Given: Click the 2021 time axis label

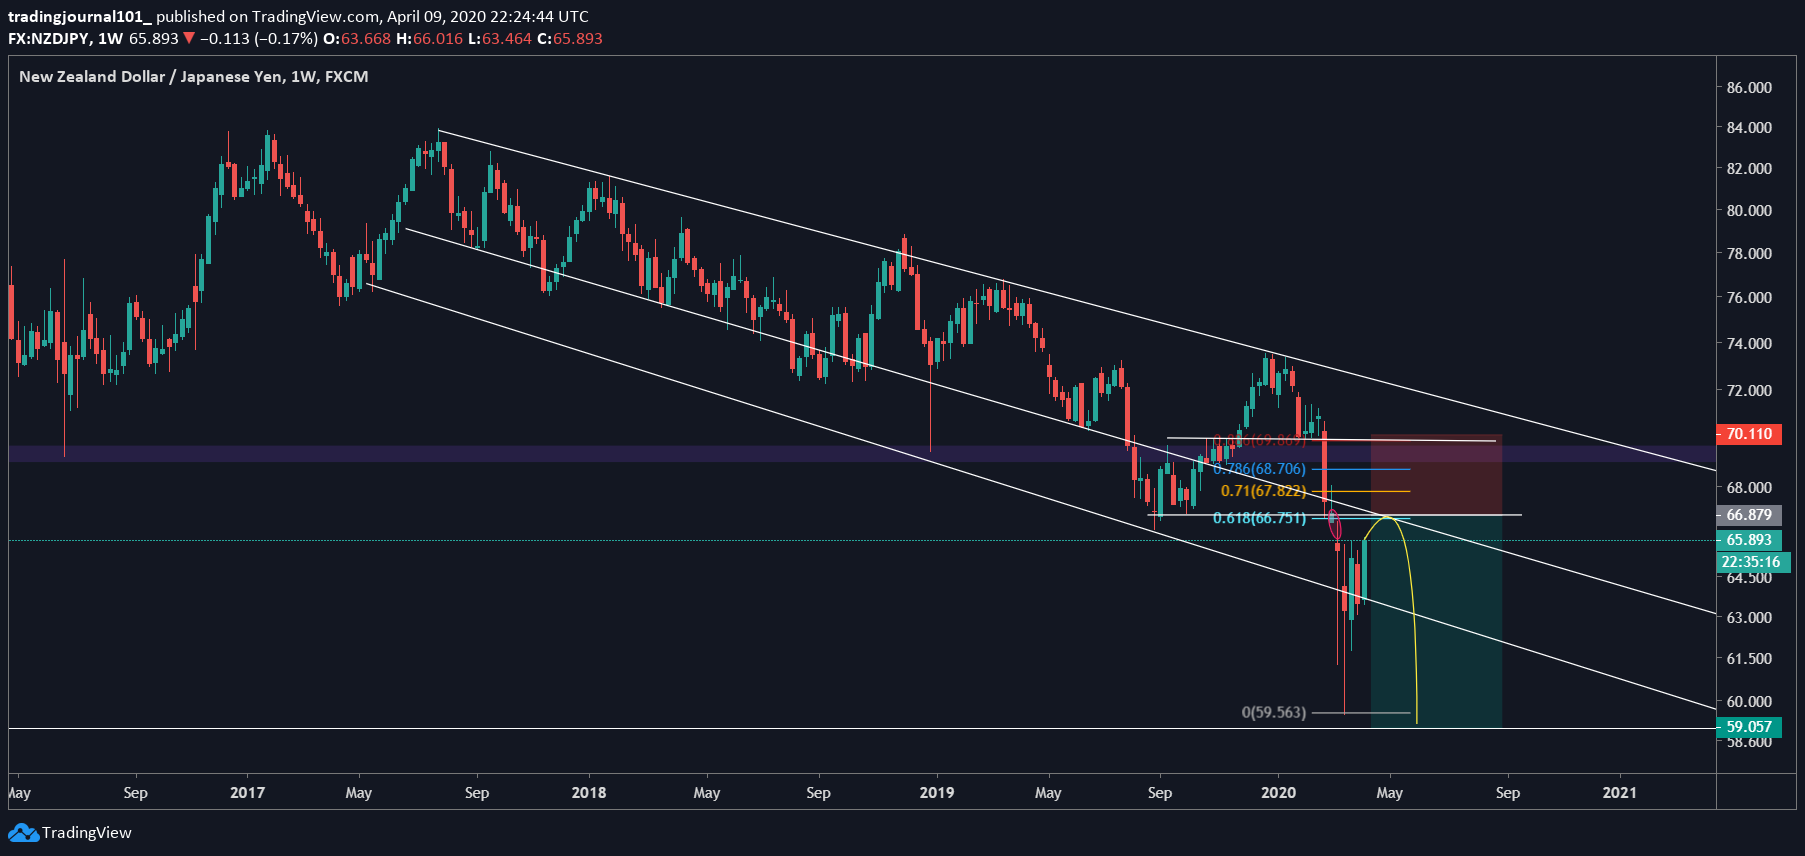Looking at the screenshot, I should point(1620,793).
